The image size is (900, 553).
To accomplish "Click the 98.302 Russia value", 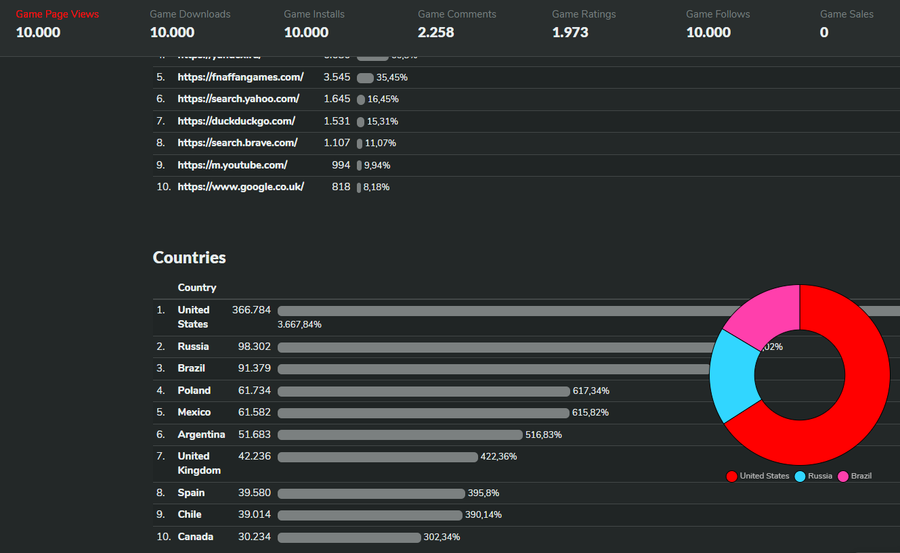I will (254, 346).
